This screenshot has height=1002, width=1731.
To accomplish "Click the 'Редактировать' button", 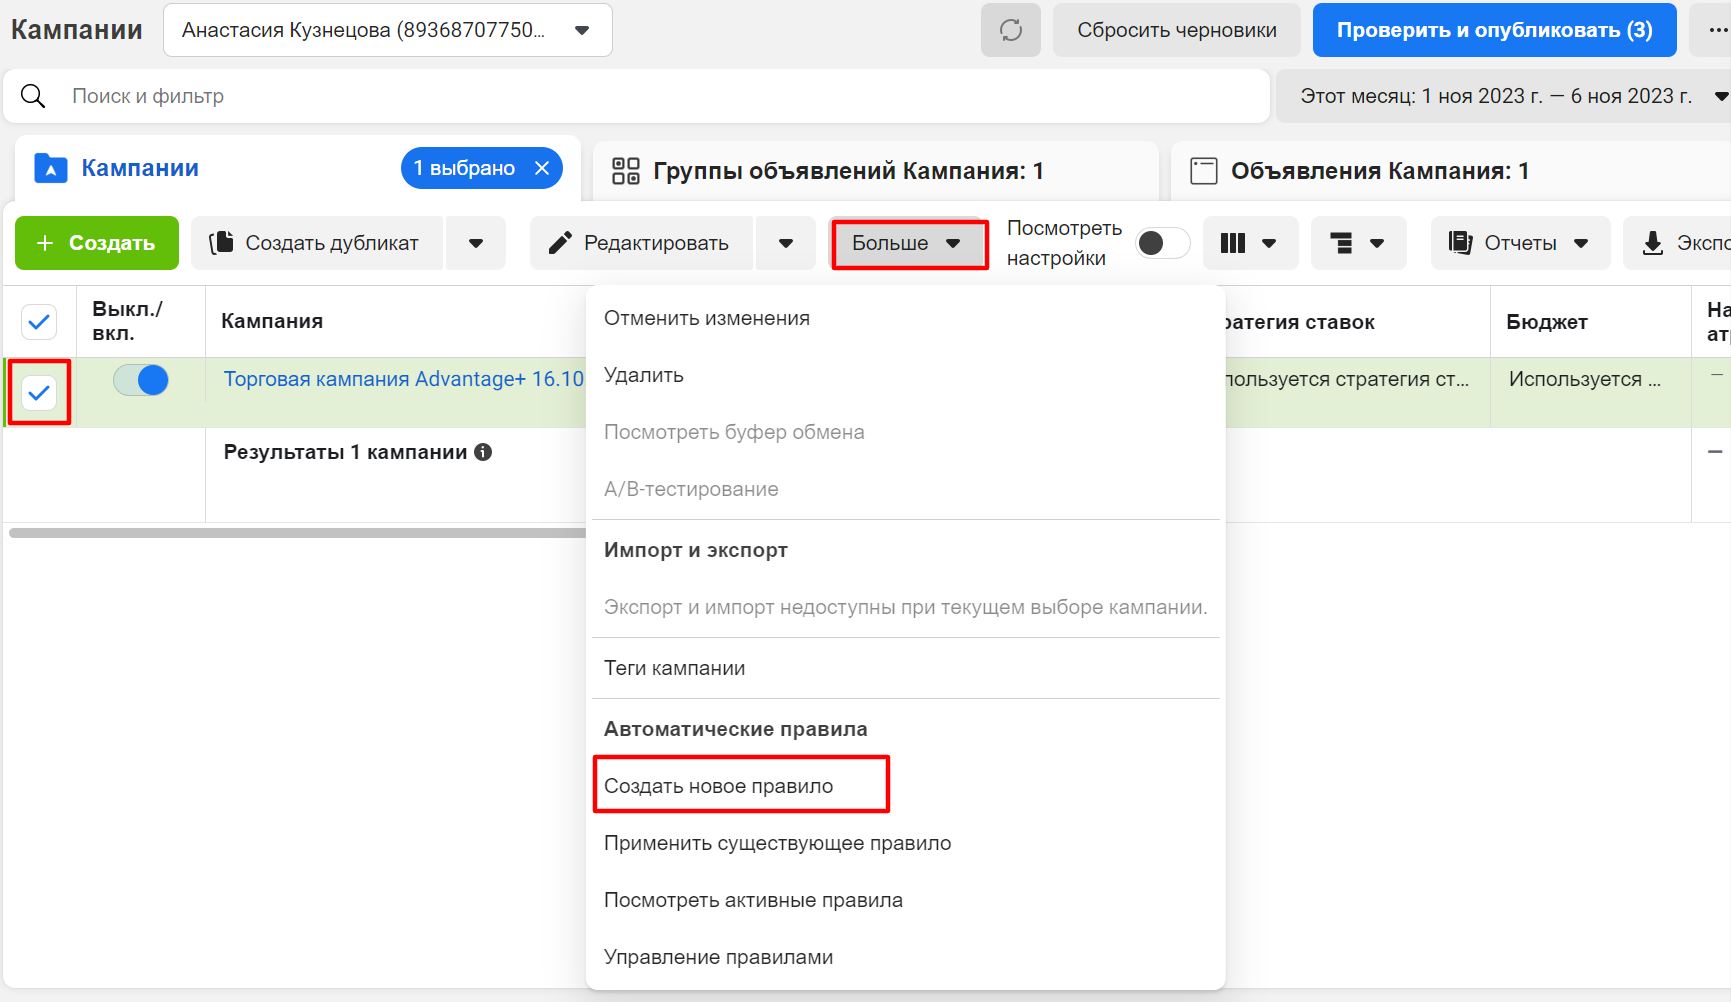I will (641, 243).
